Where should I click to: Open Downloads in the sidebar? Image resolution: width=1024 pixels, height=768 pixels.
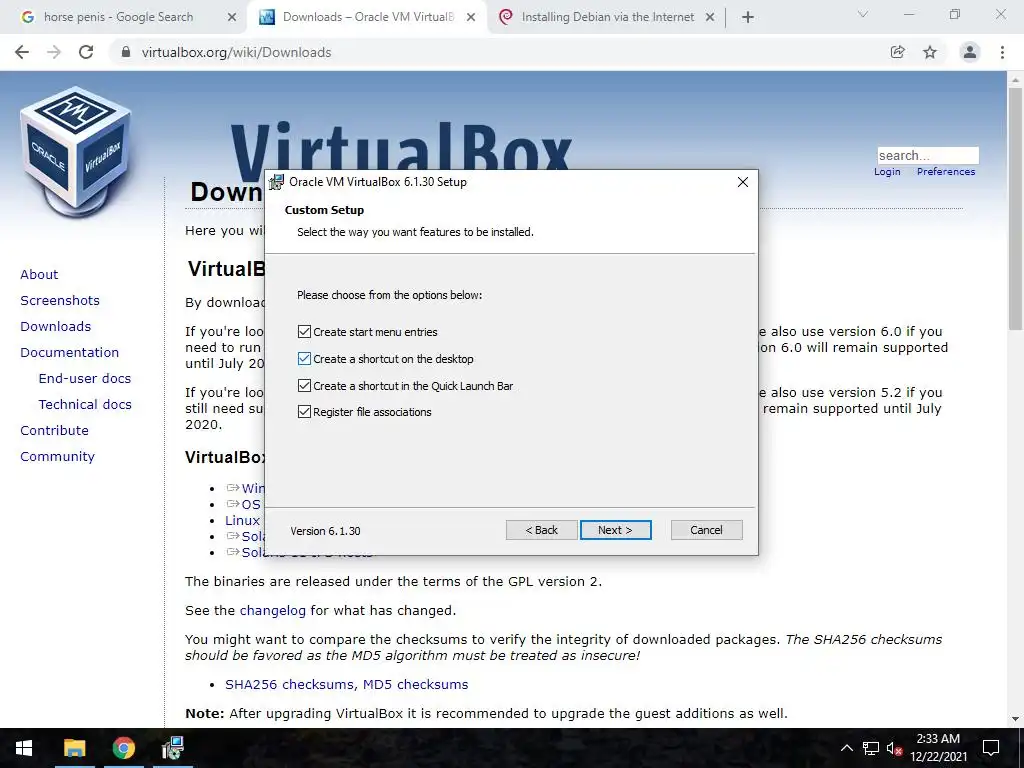click(x=56, y=327)
